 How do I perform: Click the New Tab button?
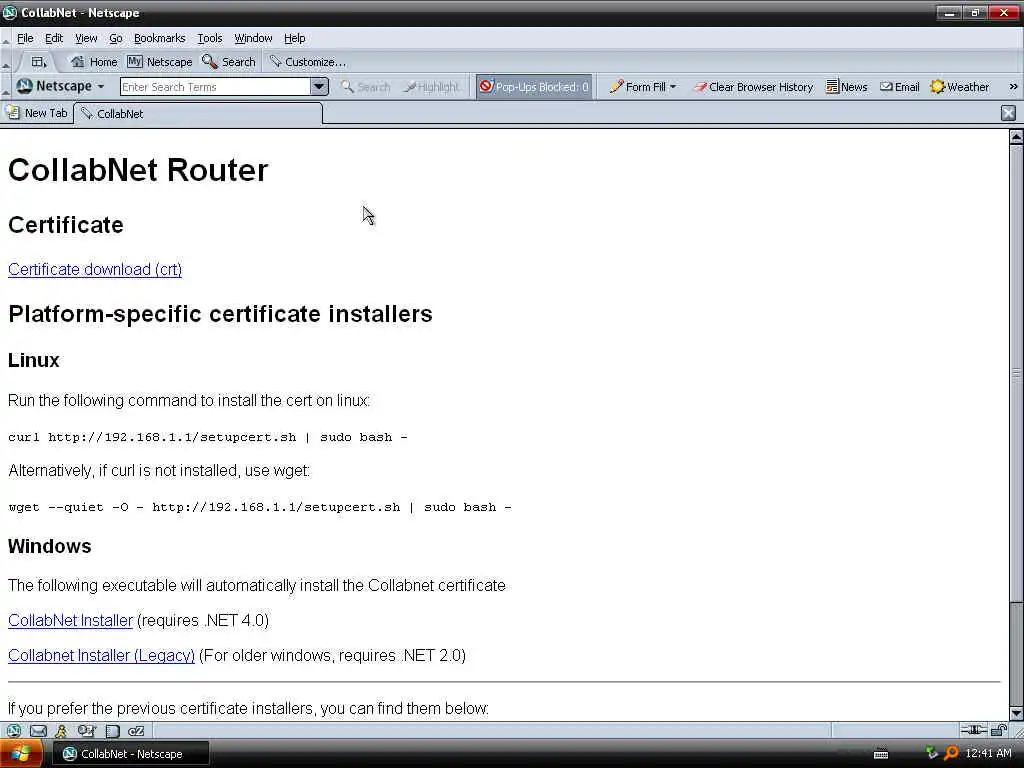pyautogui.click(x=37, y=113)
